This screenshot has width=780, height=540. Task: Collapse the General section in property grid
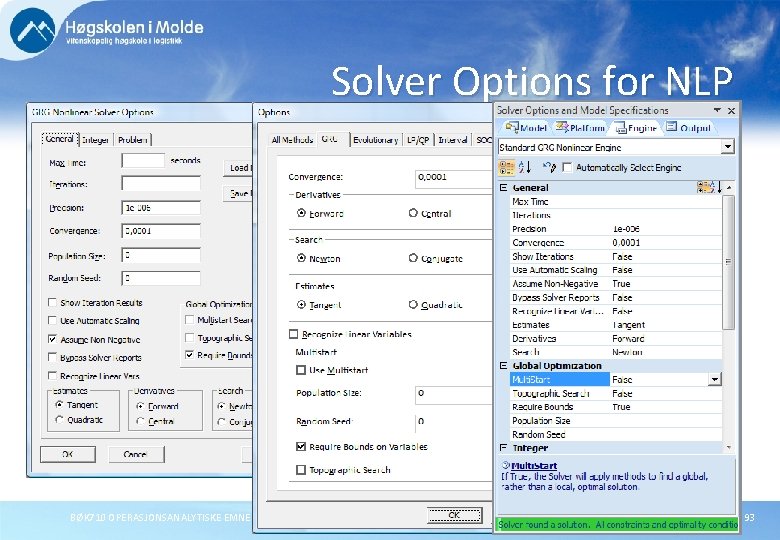503,187
